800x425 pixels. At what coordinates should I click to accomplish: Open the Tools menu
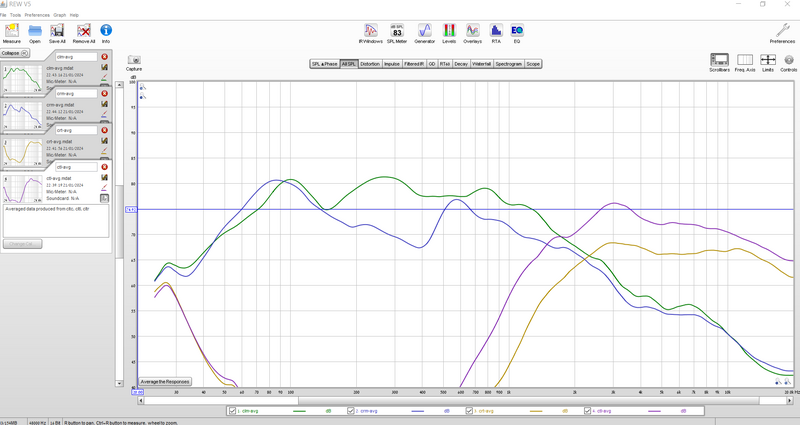(x=15, y=15)
